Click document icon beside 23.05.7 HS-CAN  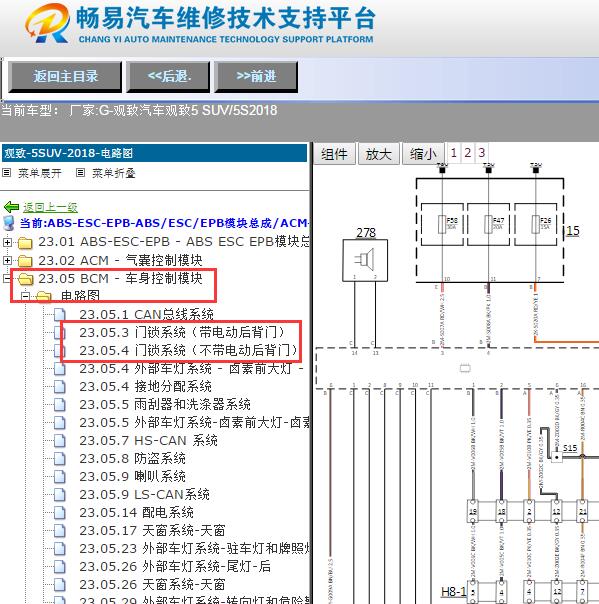point(60,440)
